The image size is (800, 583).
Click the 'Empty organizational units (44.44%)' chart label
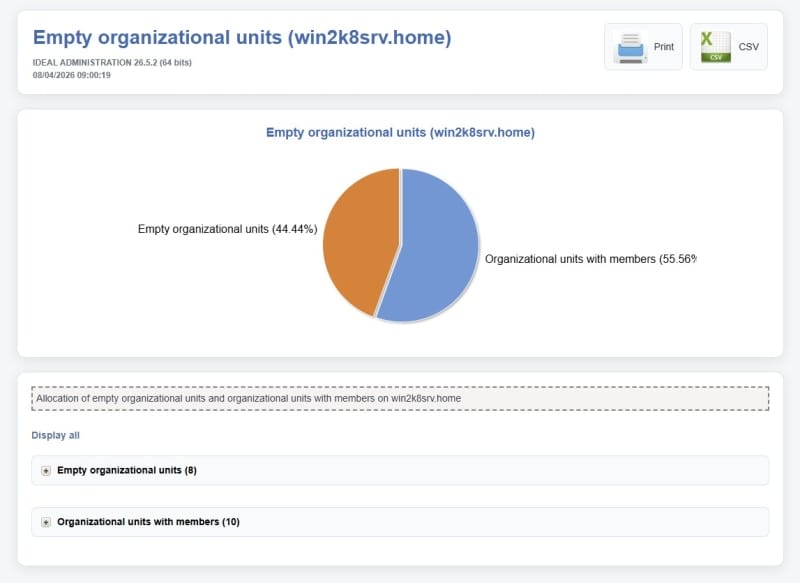point(227,229)
